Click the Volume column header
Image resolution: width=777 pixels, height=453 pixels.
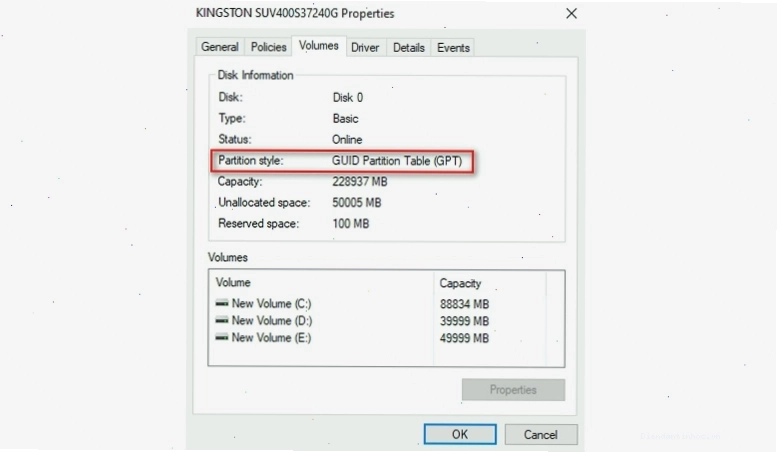coord(321,283)
